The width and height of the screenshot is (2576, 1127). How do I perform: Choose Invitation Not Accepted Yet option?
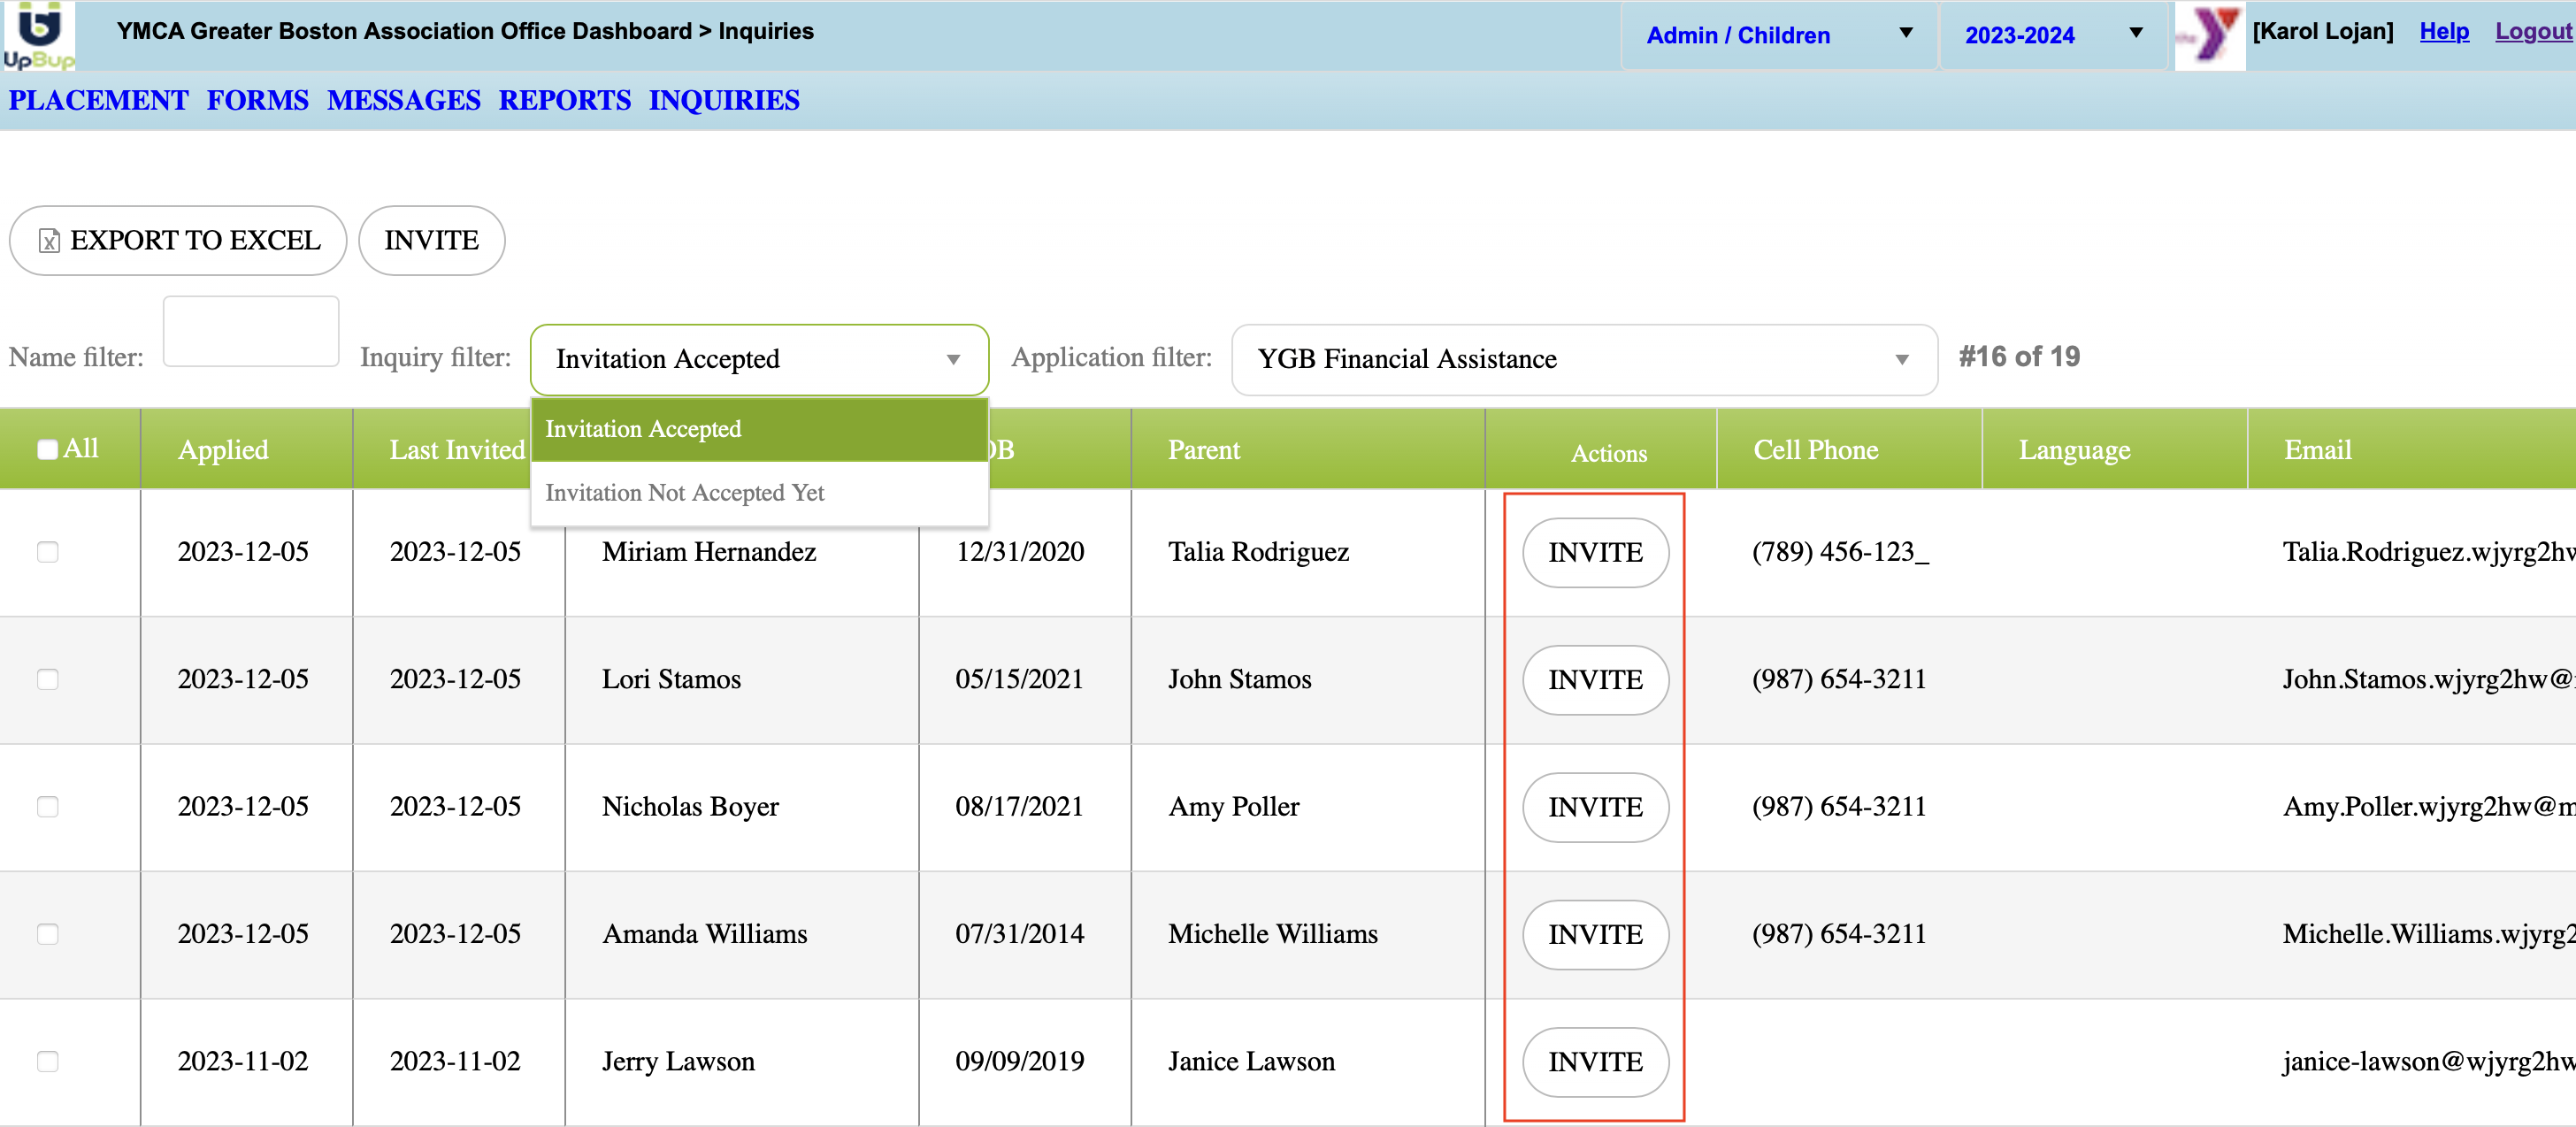coord(685,493)
